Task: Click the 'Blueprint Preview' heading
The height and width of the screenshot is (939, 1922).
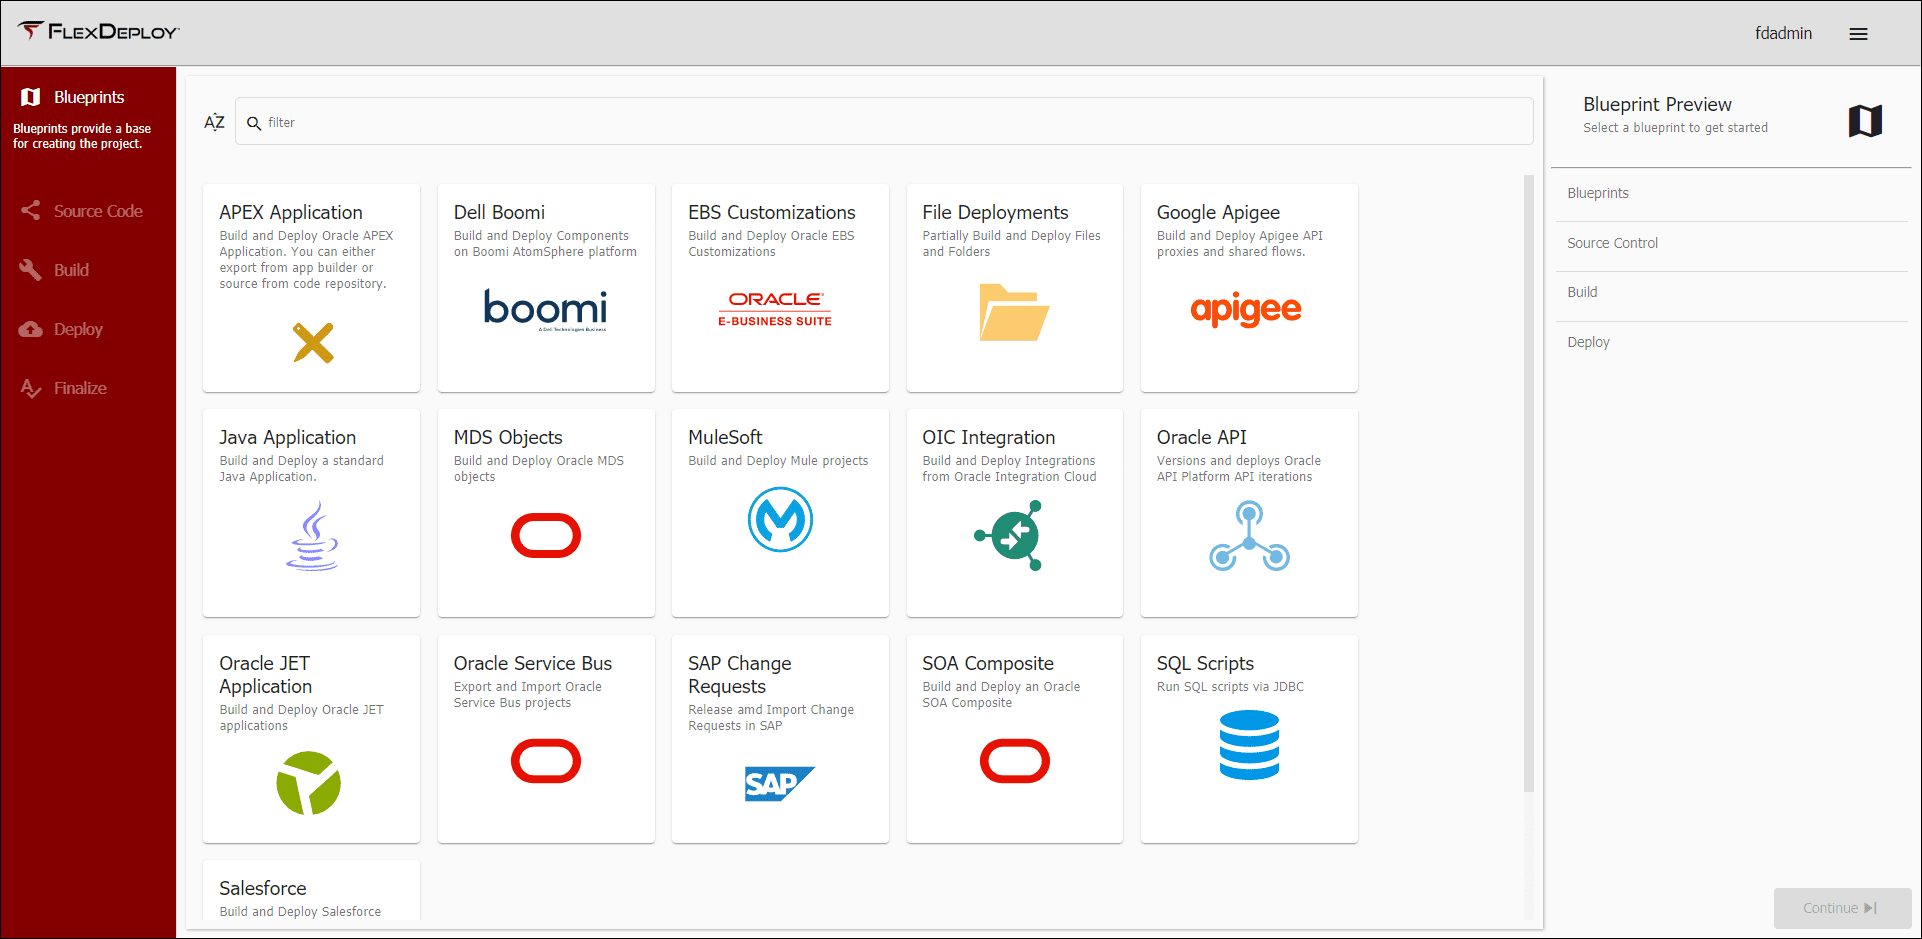Action: tap(1657, 105)
